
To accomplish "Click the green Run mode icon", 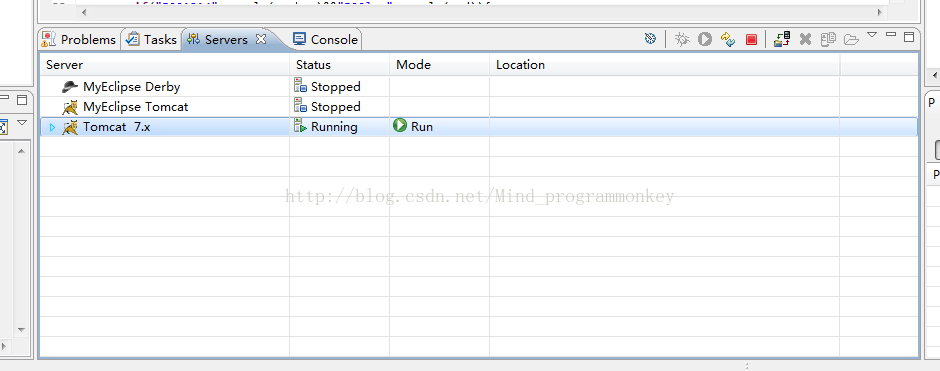I will tap(399, 126).
